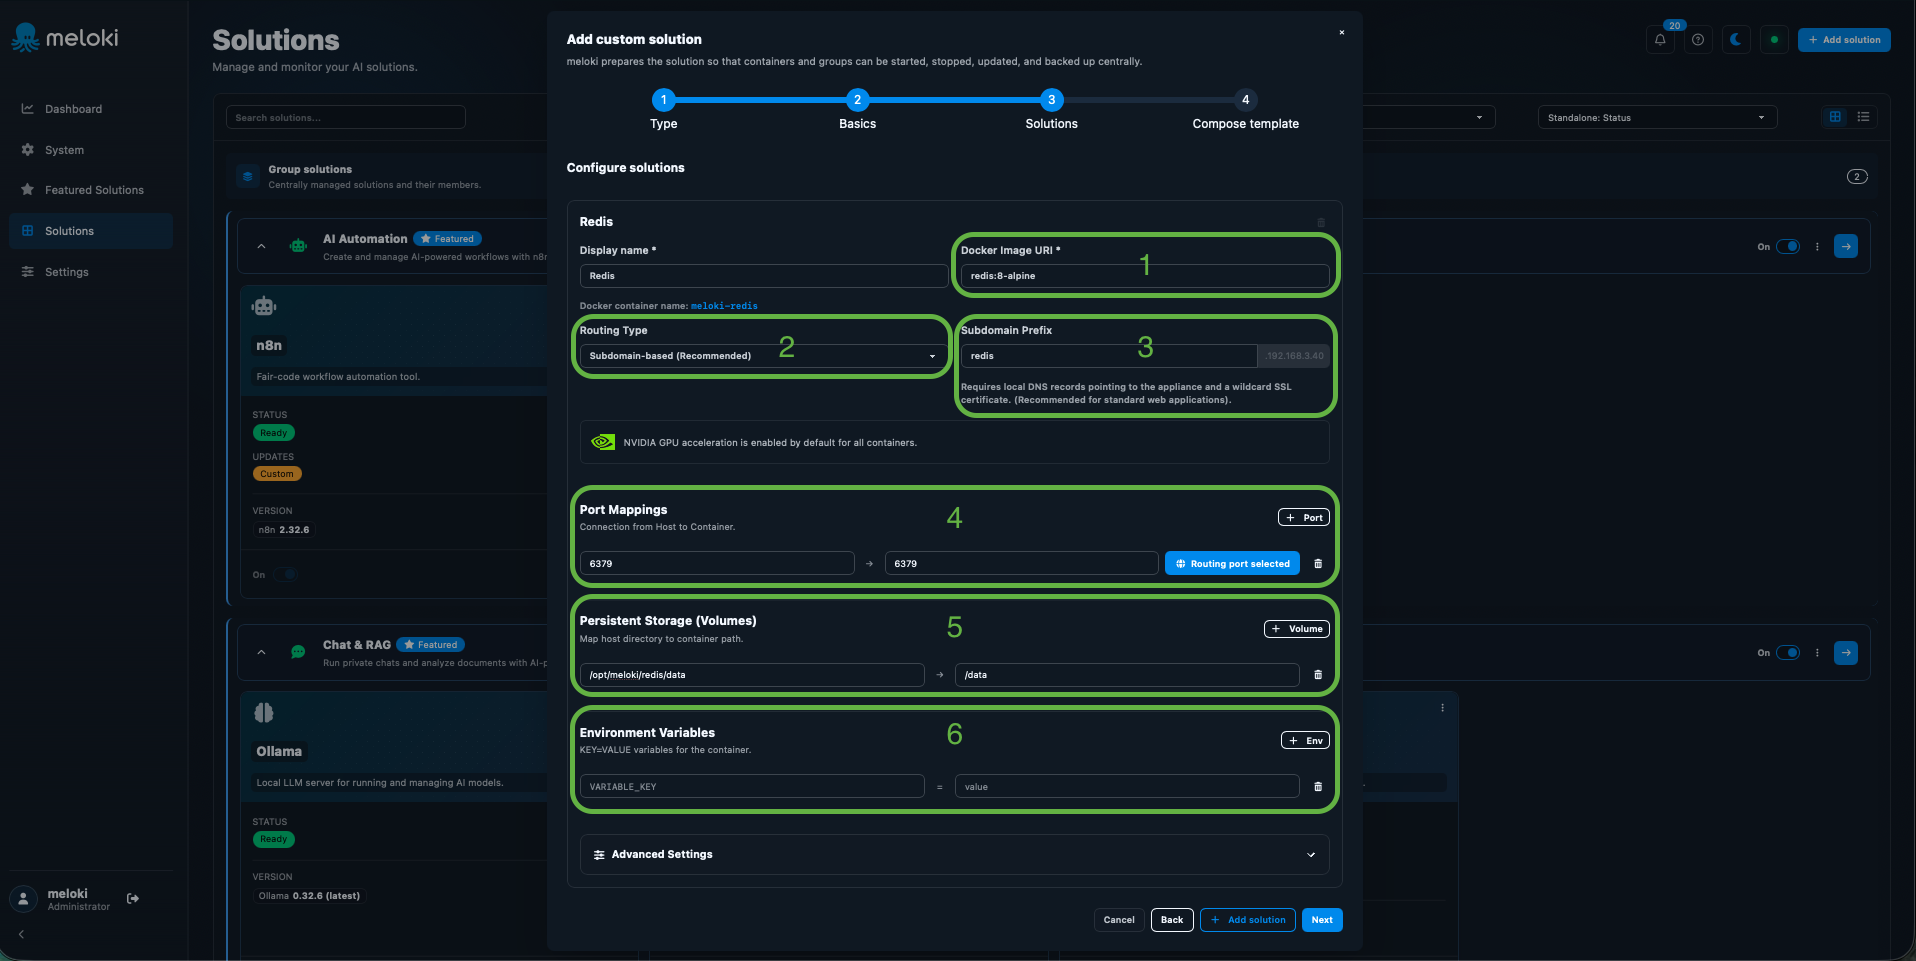Open the Routing Type dropdown

762,356
